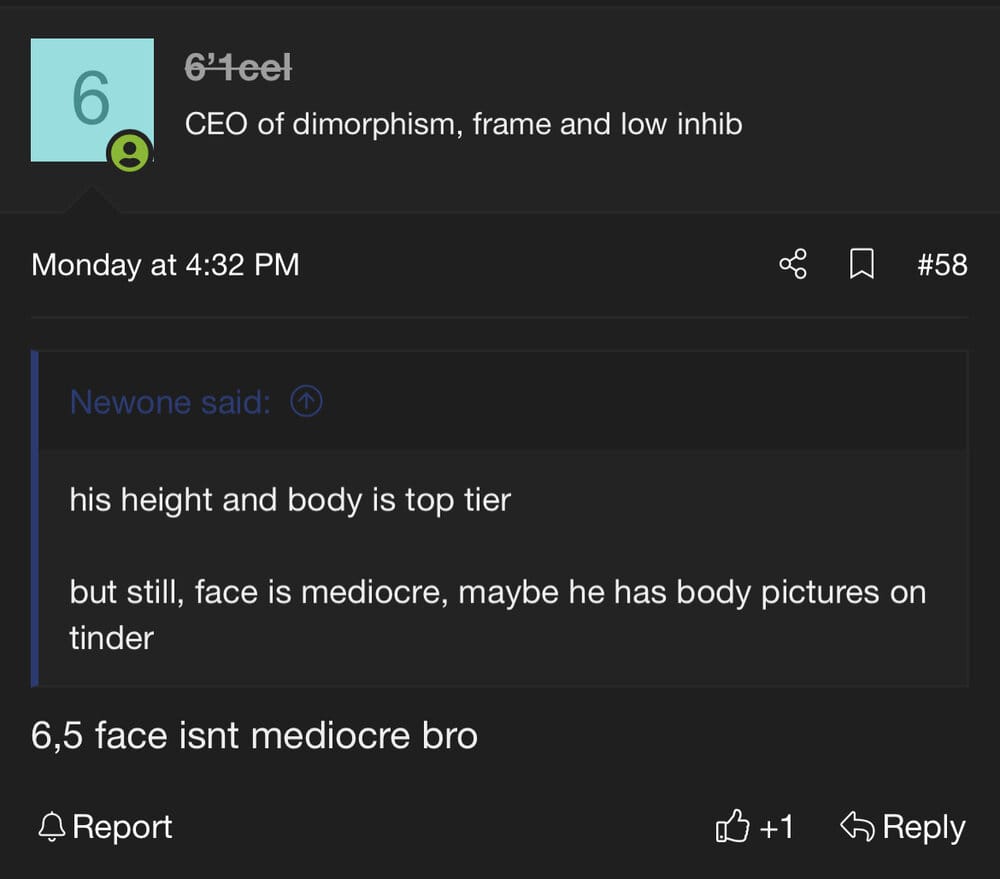View who reacted via the +1 count
Viewport: 1000px width, 879px height.
(x=777, y=827)
